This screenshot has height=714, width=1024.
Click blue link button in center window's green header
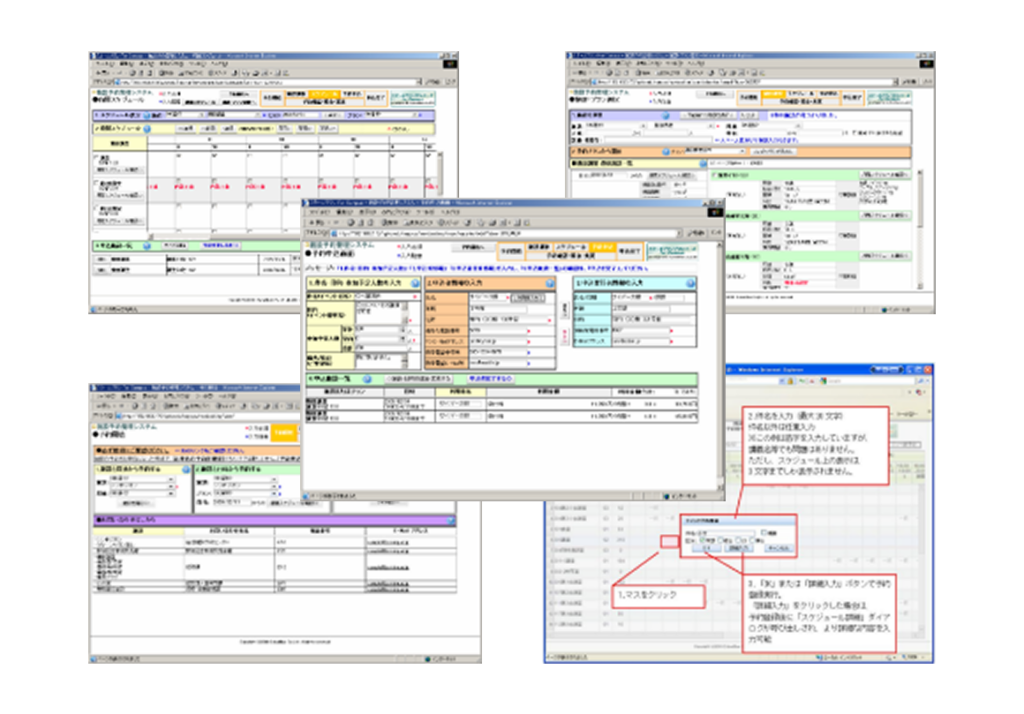(x=490, y=379)
